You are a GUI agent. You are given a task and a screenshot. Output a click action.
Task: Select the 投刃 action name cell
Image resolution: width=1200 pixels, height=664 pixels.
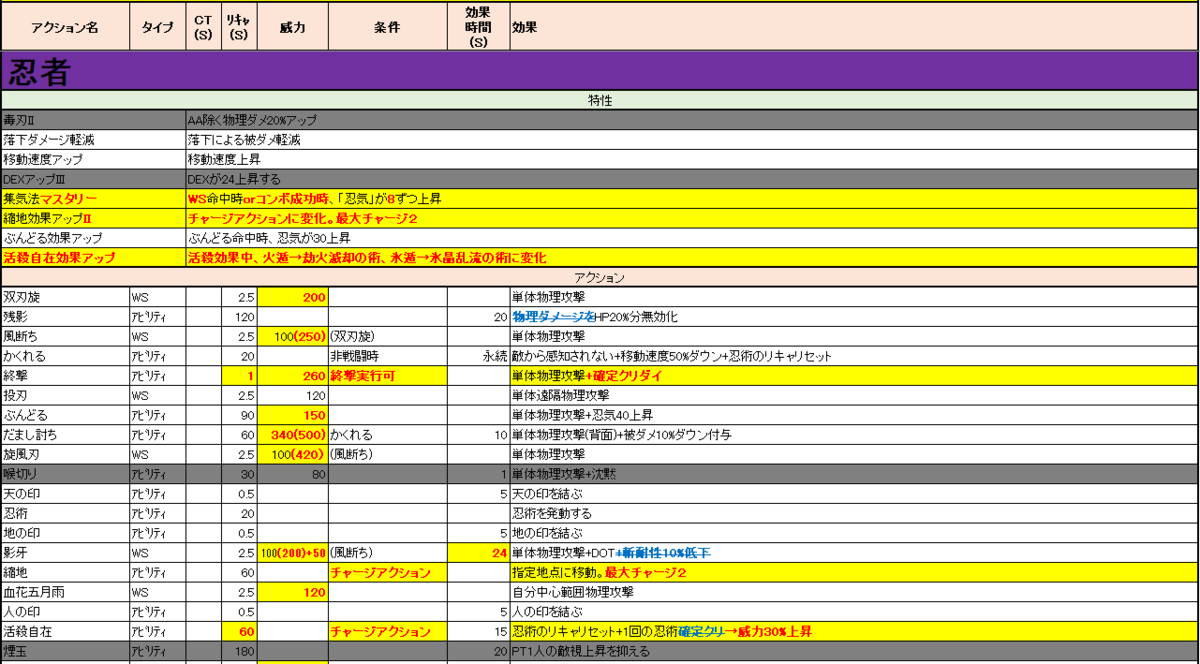[65, 396]
